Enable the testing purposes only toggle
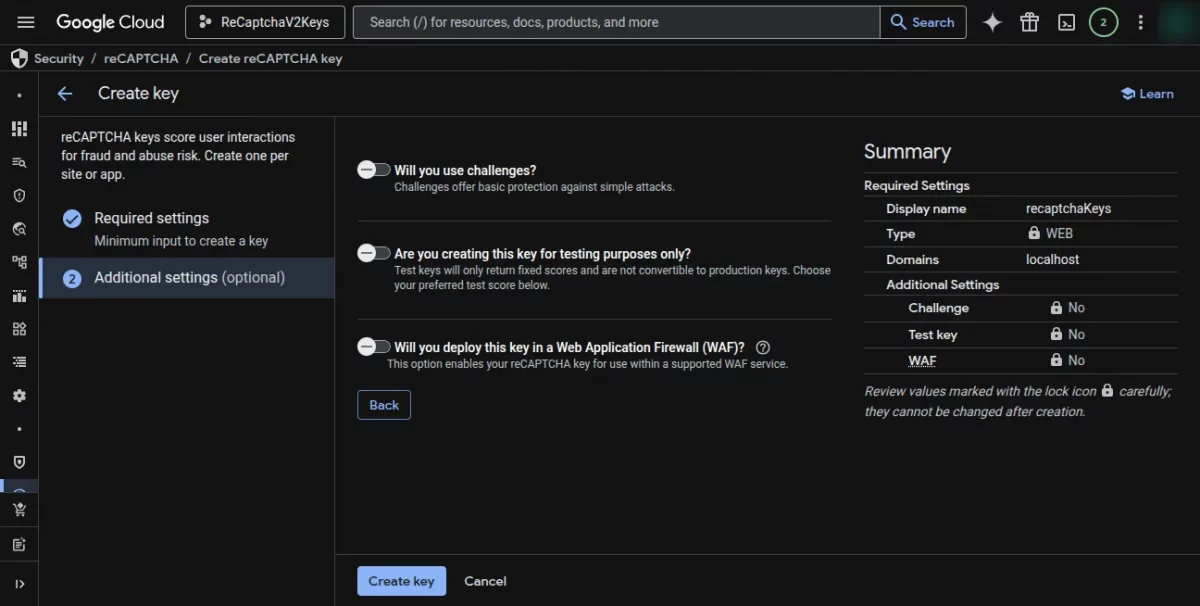The height and width of the screenshot is (606, 1200). tap(374, 253)
